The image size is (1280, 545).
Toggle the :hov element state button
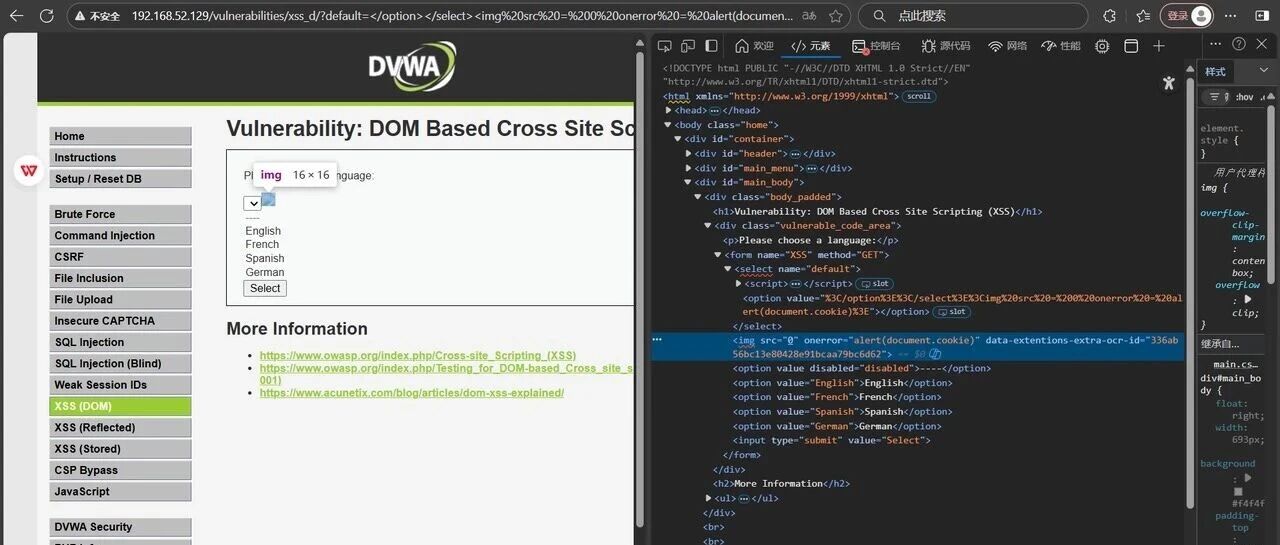click(x=1244, y=97)
